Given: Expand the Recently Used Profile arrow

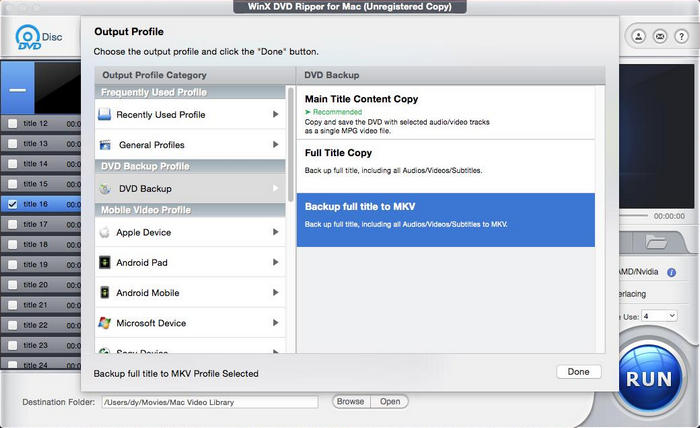Looking at the screenshot, I should pyautogui.click(x=275, y=114).
